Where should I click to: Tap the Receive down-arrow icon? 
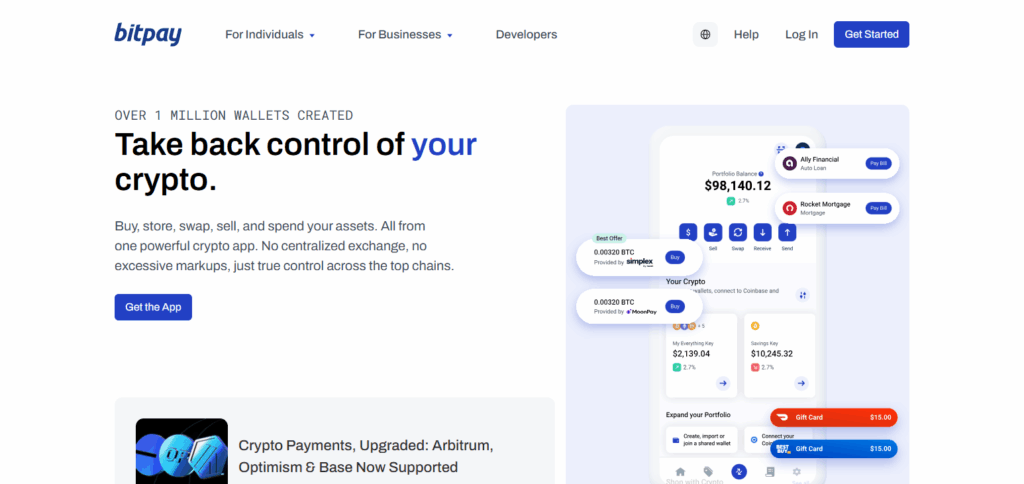tap(762, 232)
